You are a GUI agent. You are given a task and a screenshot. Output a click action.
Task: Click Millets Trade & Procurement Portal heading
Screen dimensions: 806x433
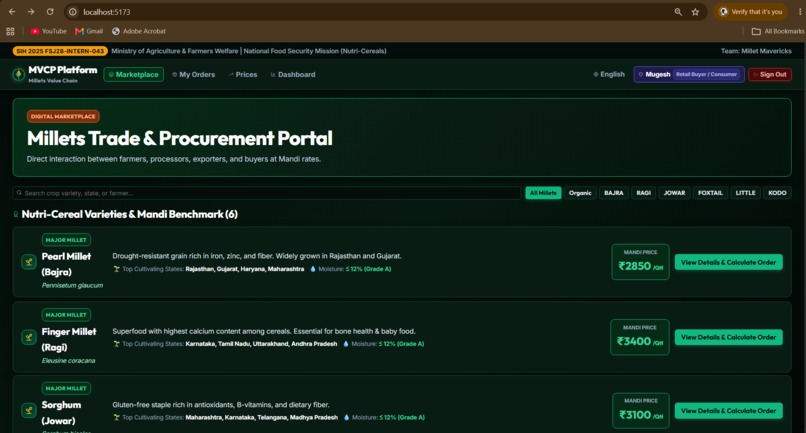pos(180,138)
